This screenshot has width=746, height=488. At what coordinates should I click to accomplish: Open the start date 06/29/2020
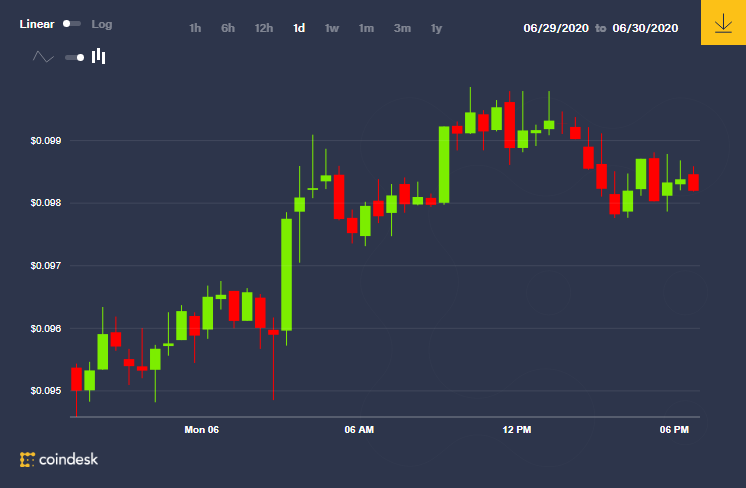click(x=556, y=28)
